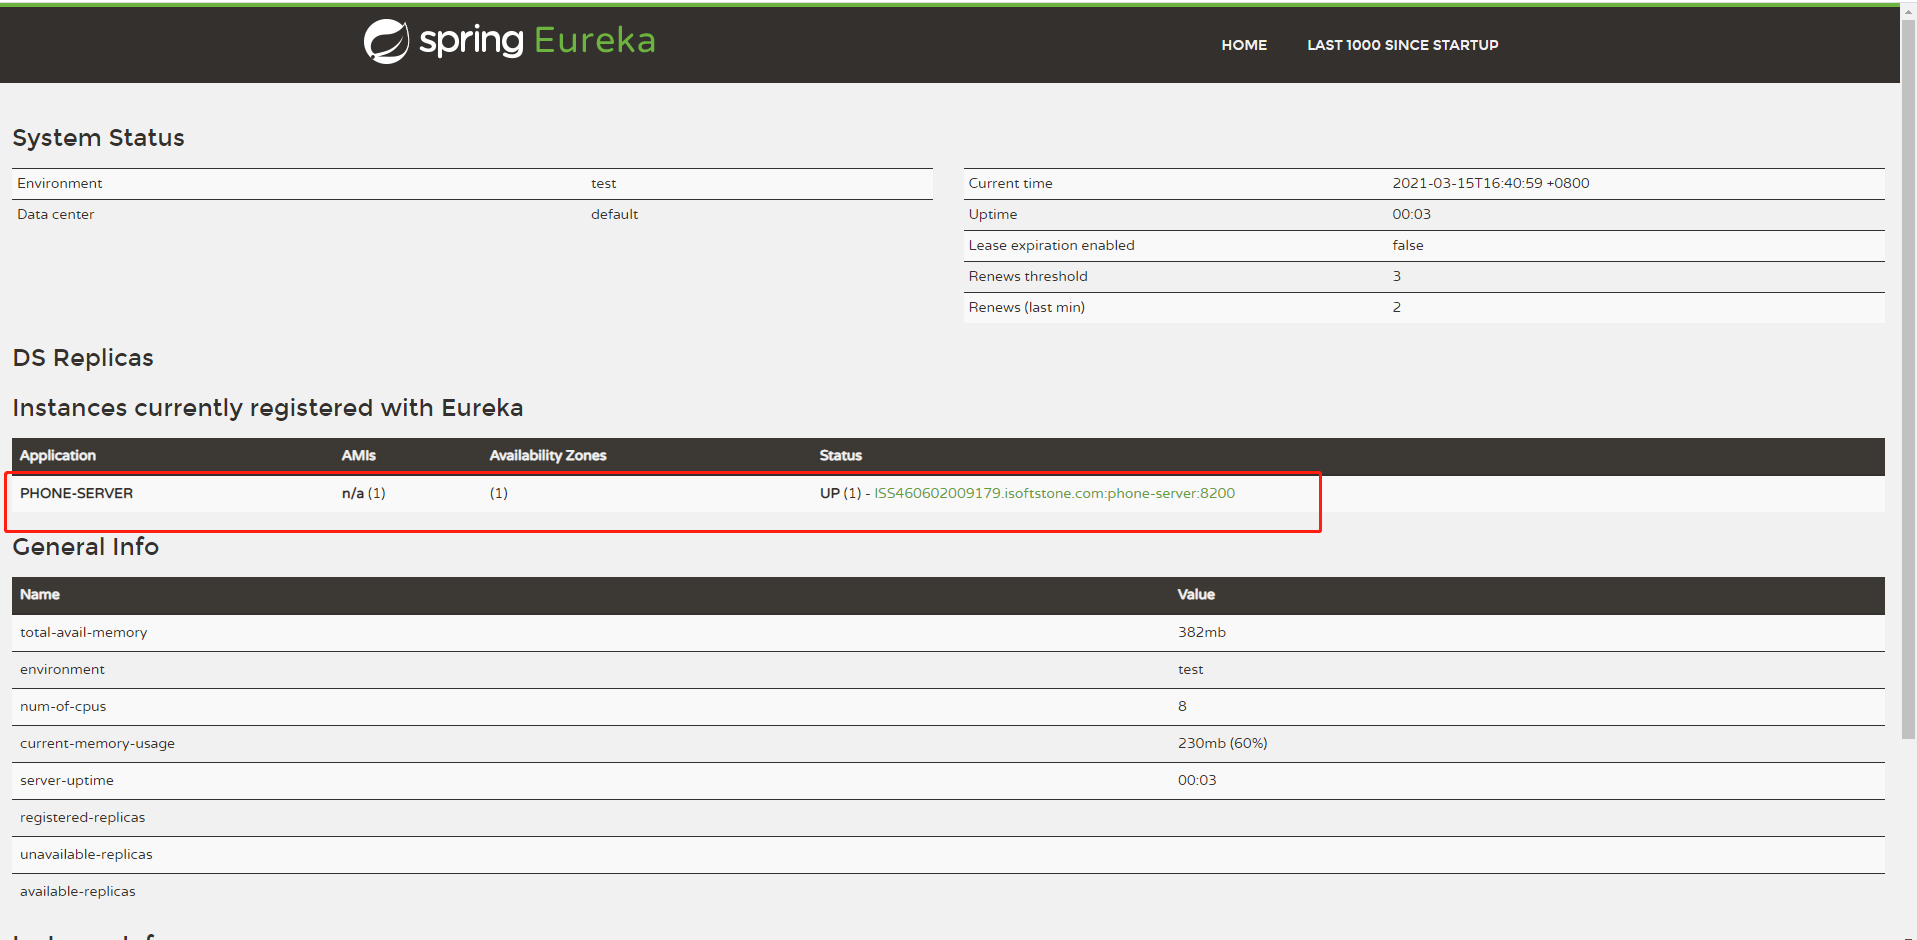Click the Environment value 'test' in System Status
Image resolution: width=1917 pixels, height=940 pixels.
tap(603, 183)
